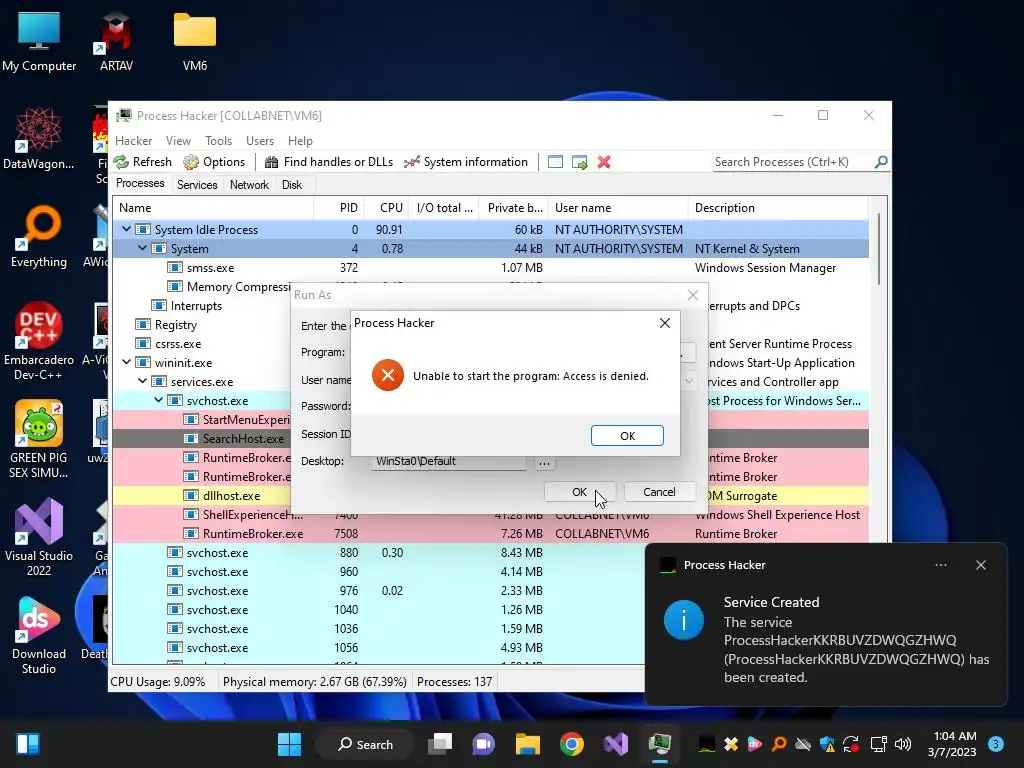Open Task View in the taskbar
Image resolution: width=1024 pixels, height=768 pixels.
440,744
